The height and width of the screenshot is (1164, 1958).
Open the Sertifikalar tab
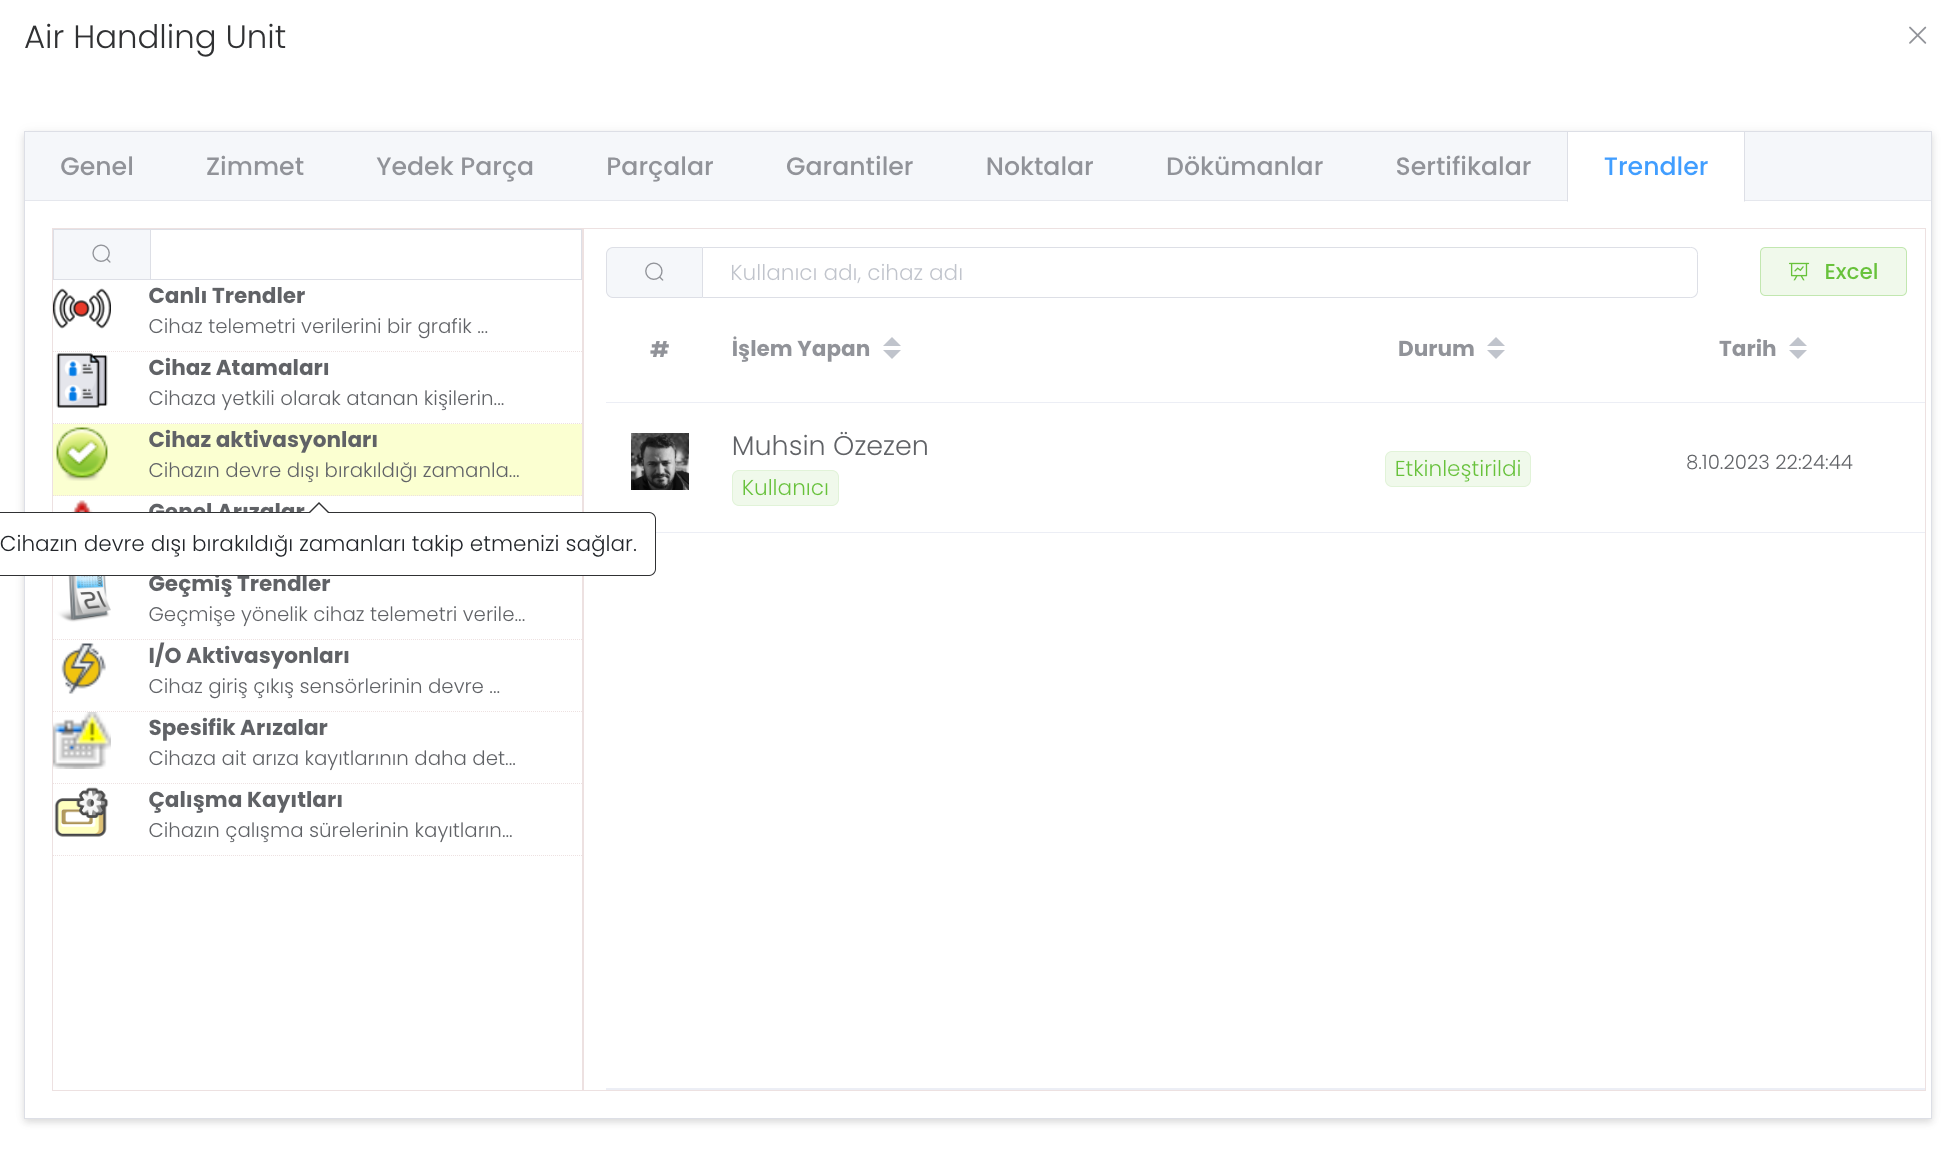click(x=1463, y=166)
